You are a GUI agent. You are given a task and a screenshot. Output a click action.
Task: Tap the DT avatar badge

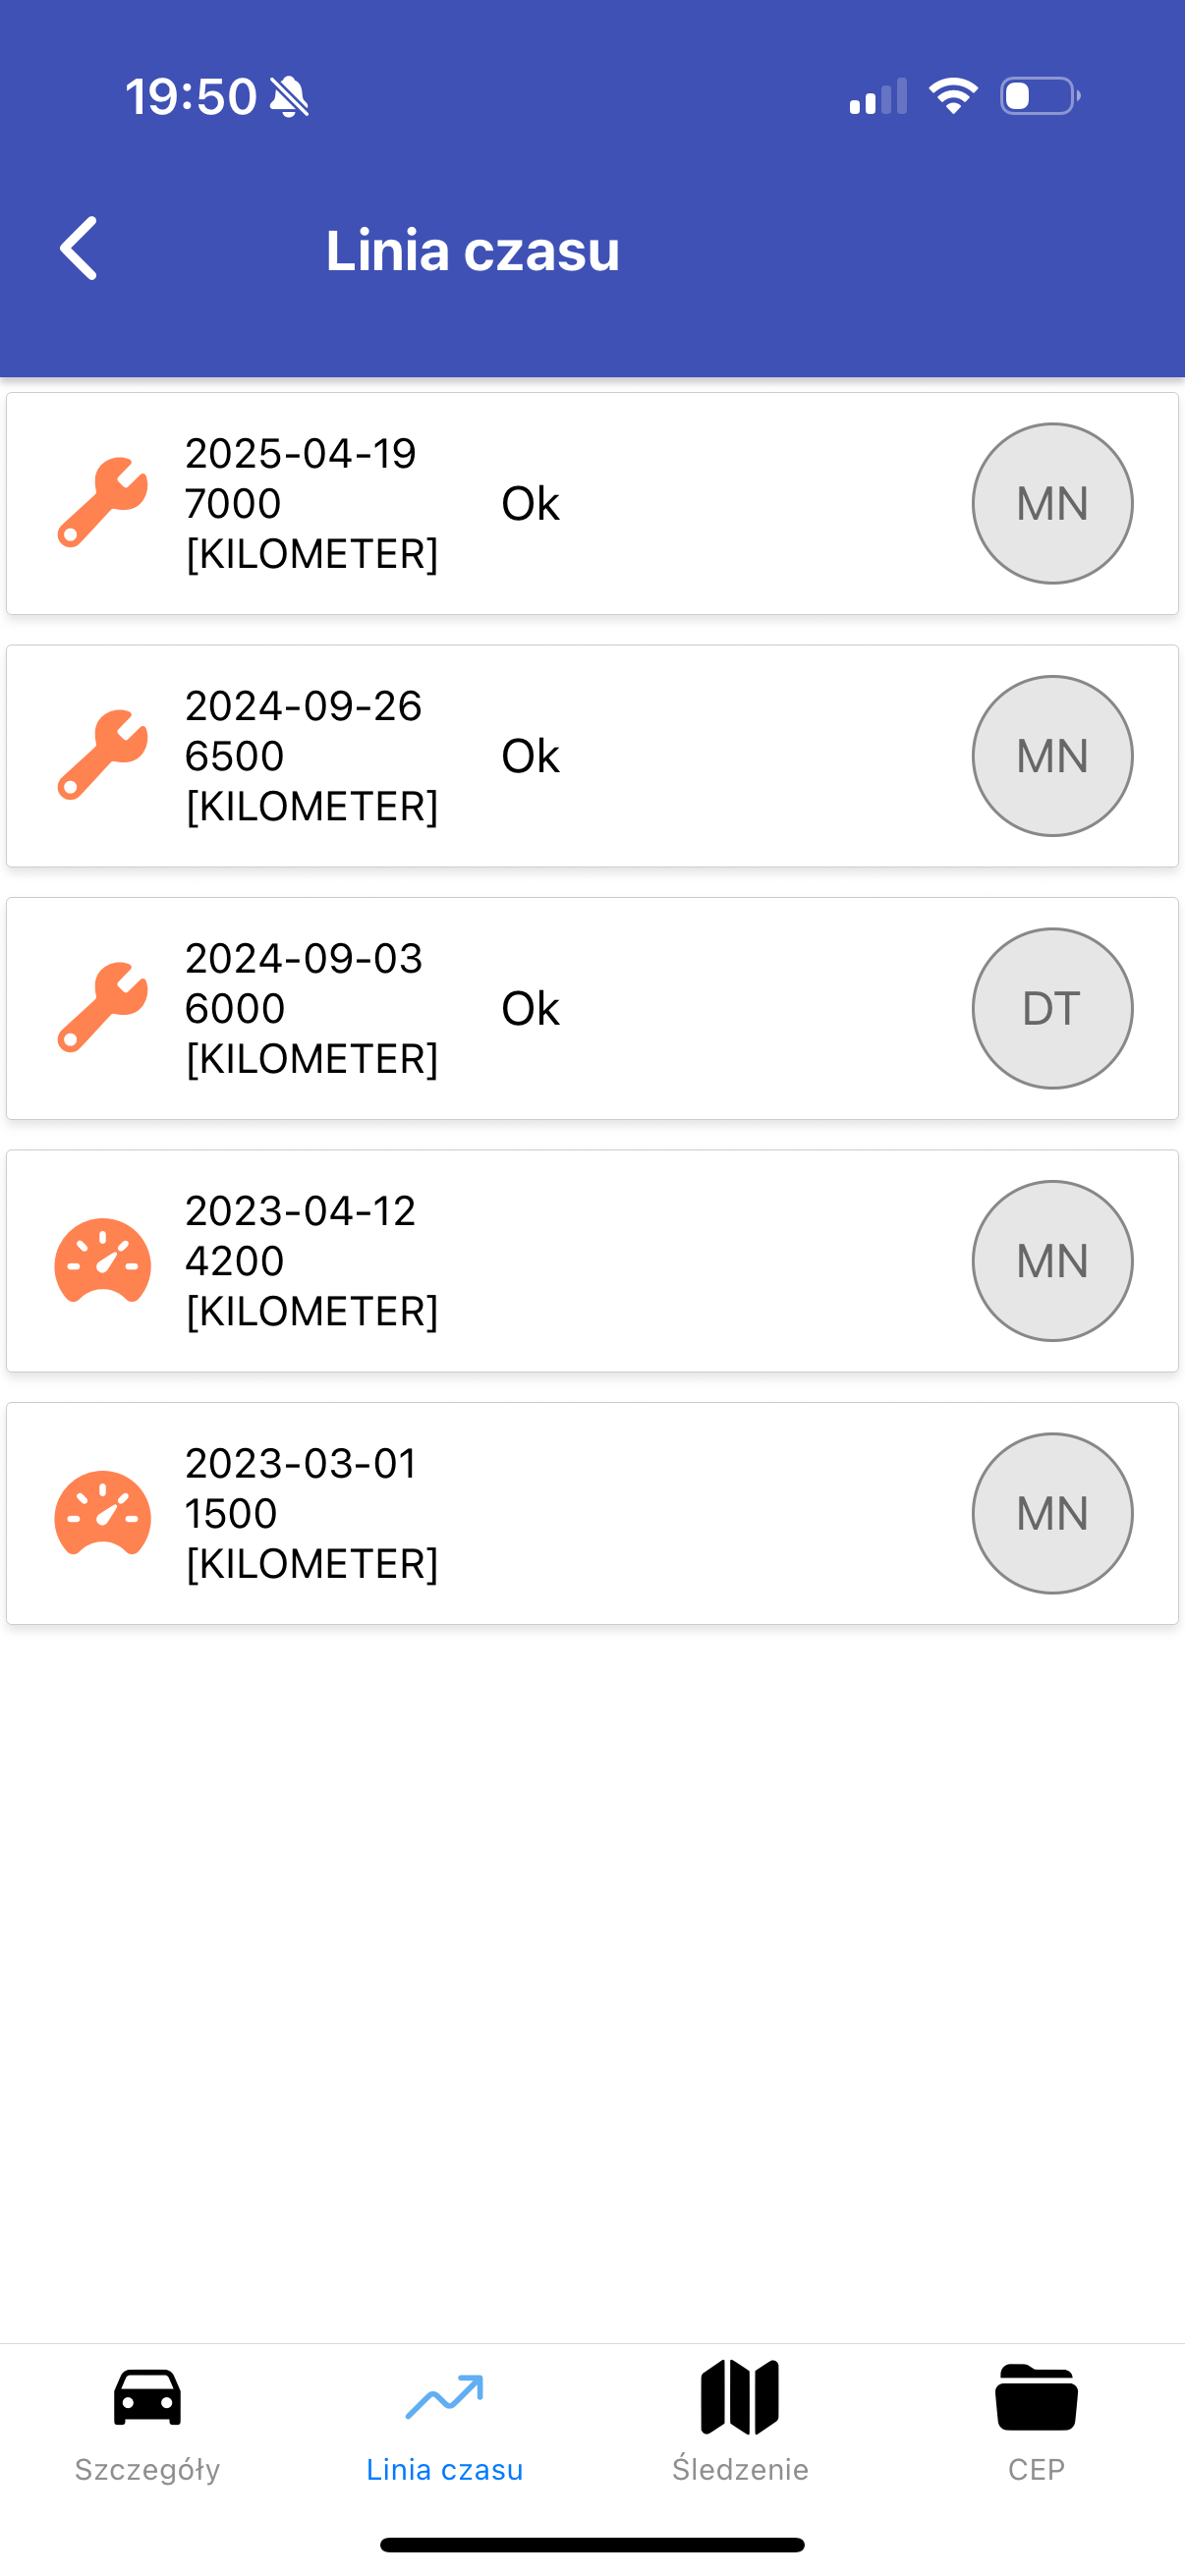click(1052, 1008)
